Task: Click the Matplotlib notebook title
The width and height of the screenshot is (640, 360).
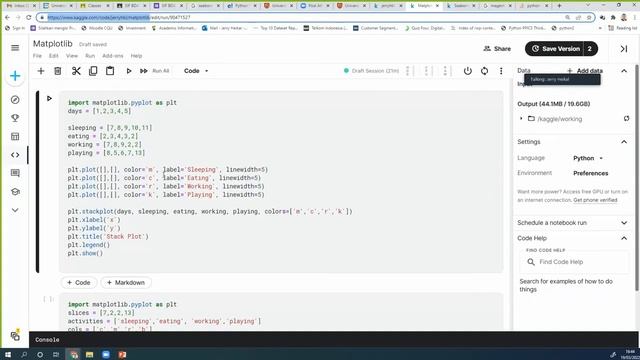Action: [53, 44]
